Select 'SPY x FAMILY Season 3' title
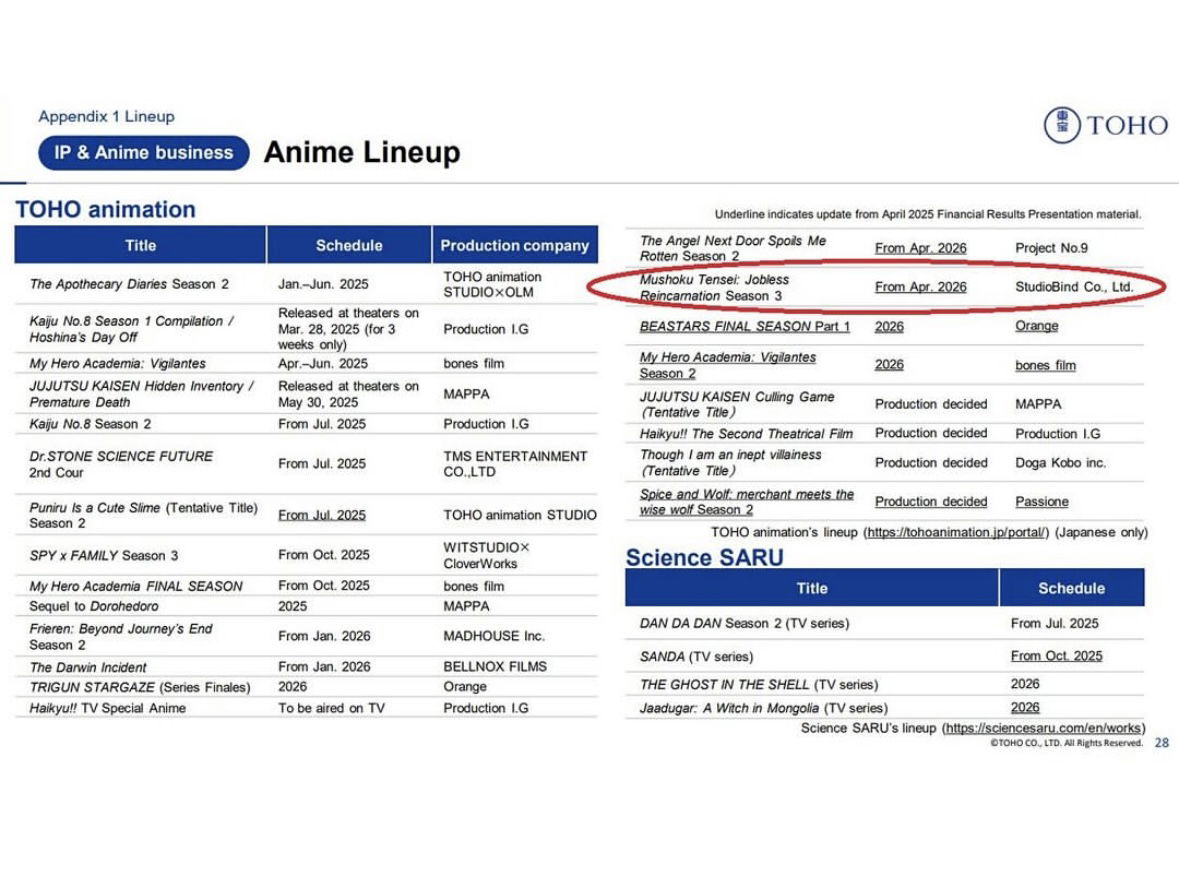This screenshot has width=1179, height=886. [104, 555]
